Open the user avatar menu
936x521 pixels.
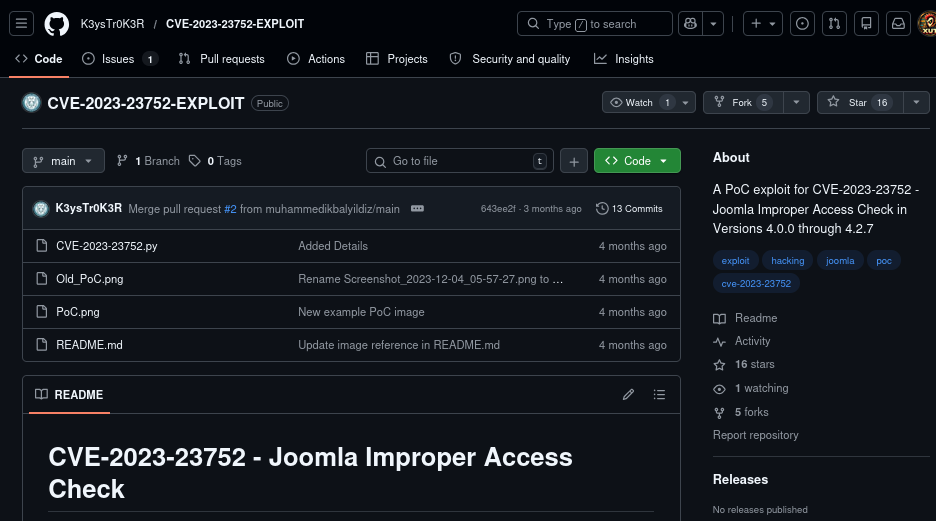(x=928, y=24)
